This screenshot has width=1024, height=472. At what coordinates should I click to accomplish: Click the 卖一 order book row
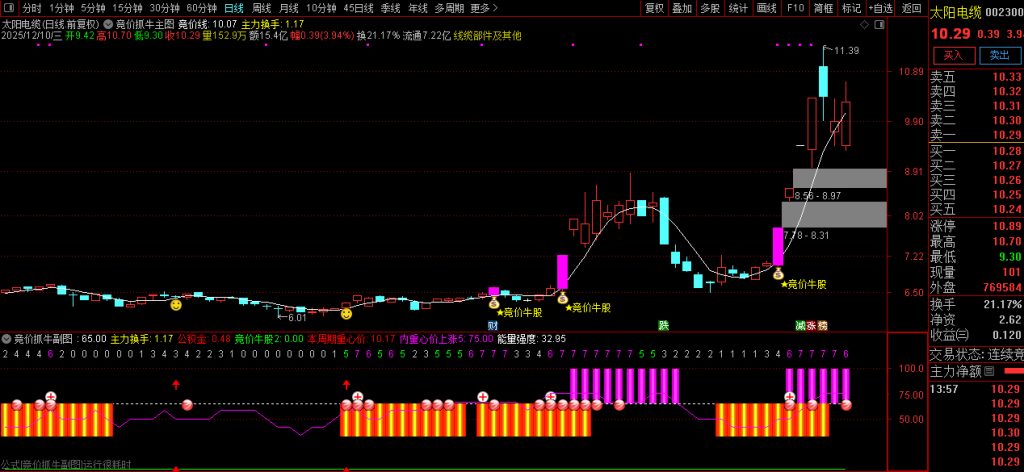[x=976, y=134]
